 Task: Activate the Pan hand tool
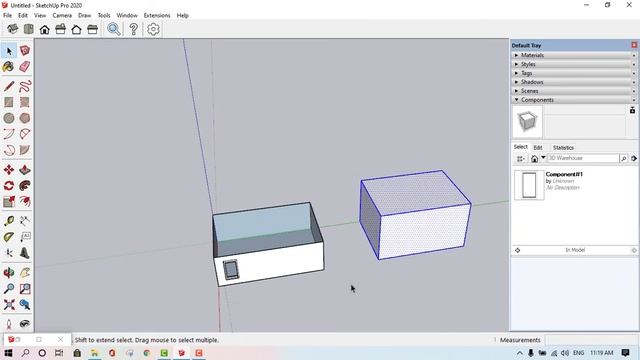coord(25,273)
